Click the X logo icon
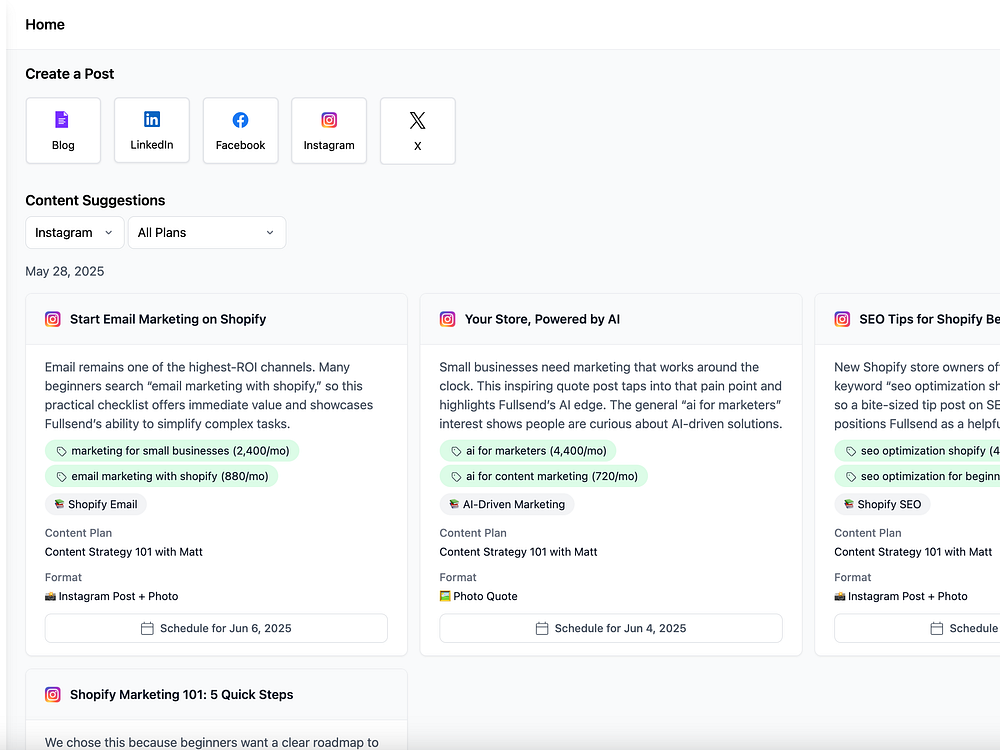The height and width of the screenshot is (750, 1000). pyautogui.click(x=418, y=120)
